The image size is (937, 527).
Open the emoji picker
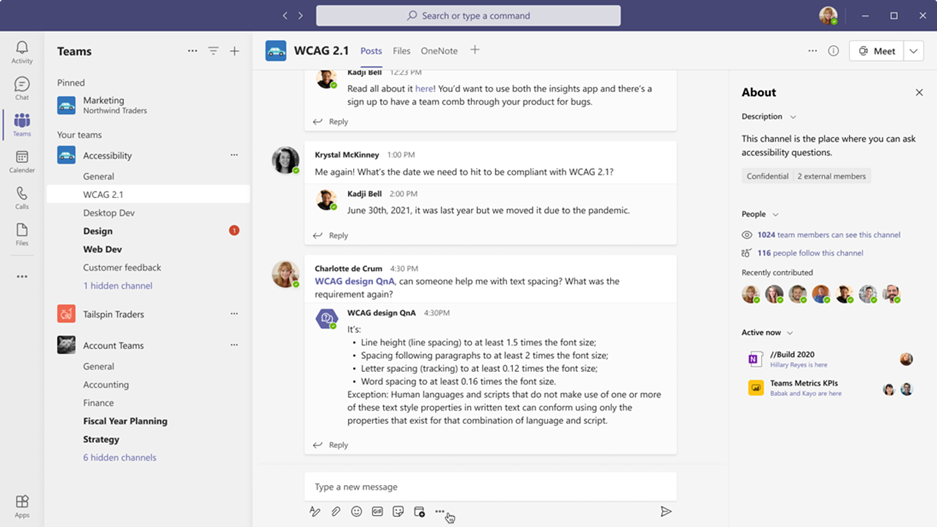pyautogui.click(x=357, y=511)
